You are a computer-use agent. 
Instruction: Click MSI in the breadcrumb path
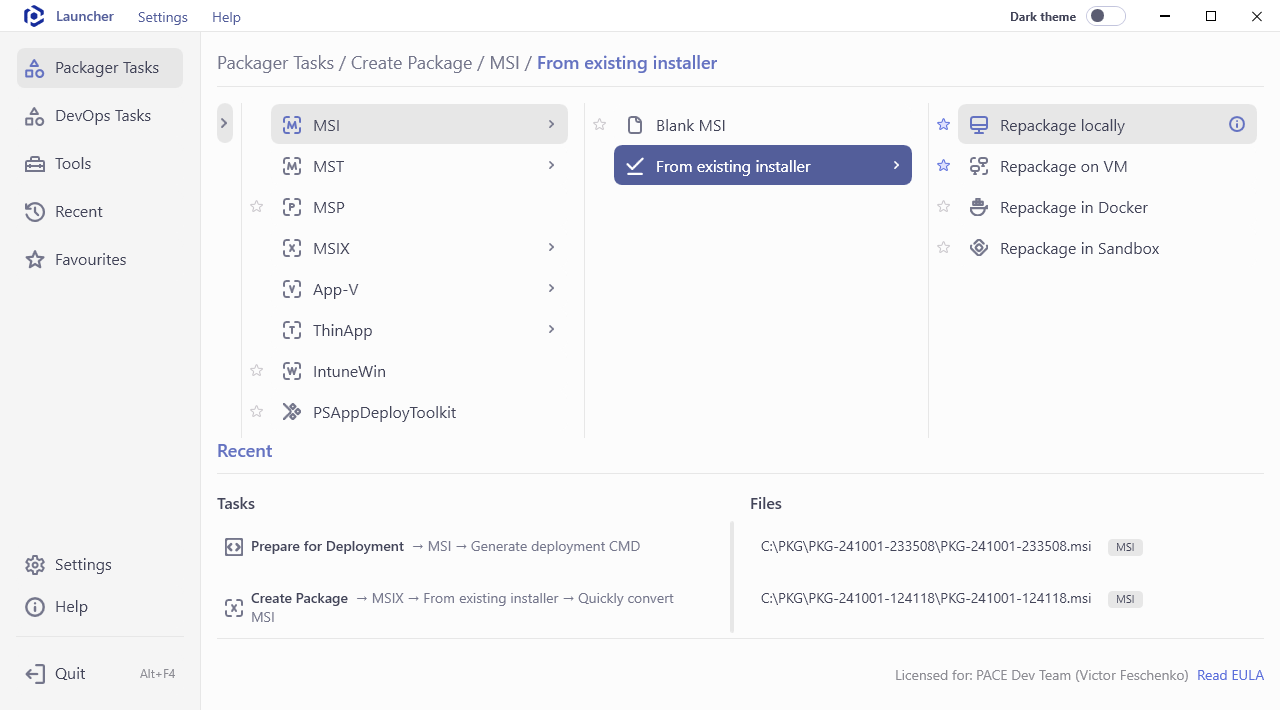pos(504,63)
